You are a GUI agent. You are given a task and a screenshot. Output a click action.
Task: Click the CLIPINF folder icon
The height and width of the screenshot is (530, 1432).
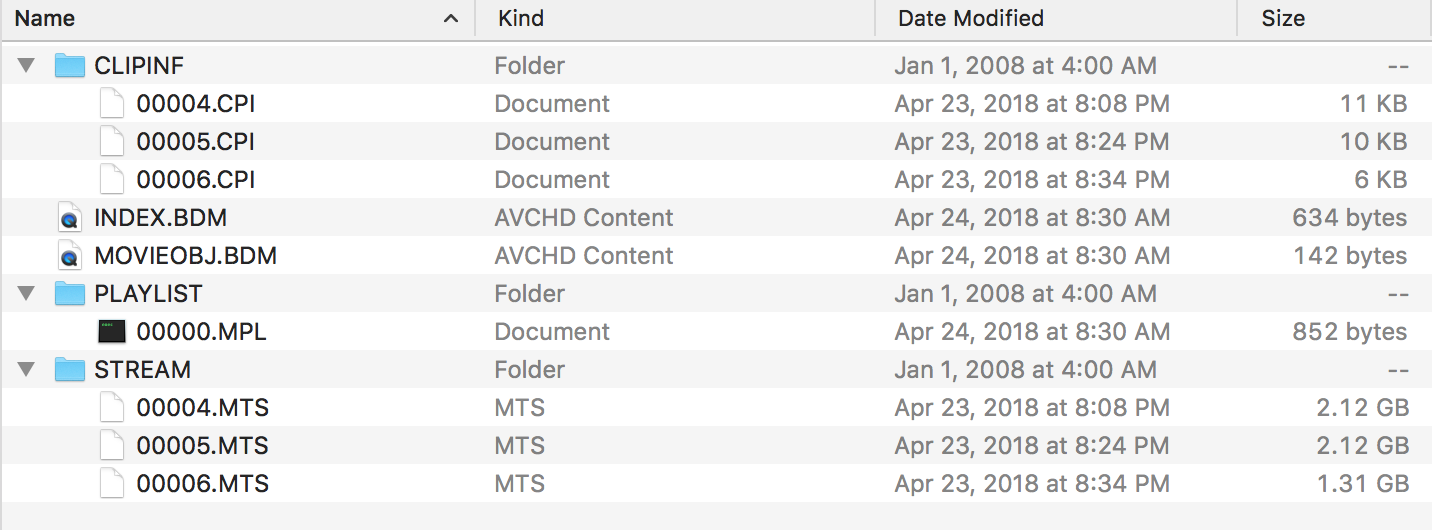tap(69, 66)
